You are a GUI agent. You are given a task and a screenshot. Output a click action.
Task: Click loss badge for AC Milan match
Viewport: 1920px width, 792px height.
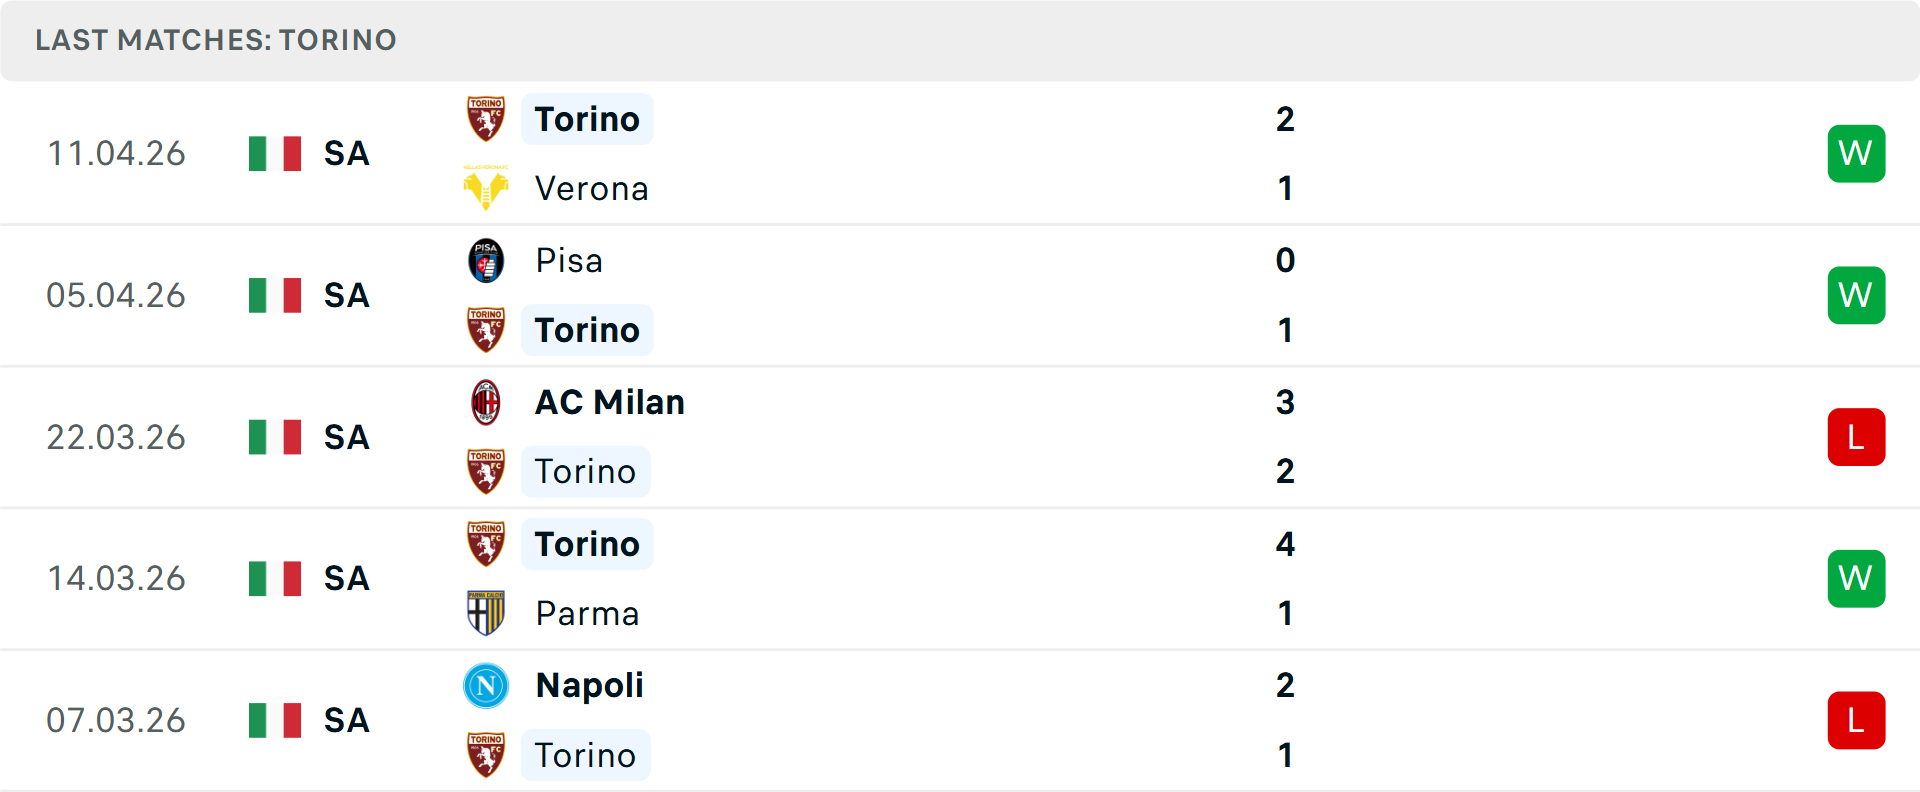point(1856,437)
